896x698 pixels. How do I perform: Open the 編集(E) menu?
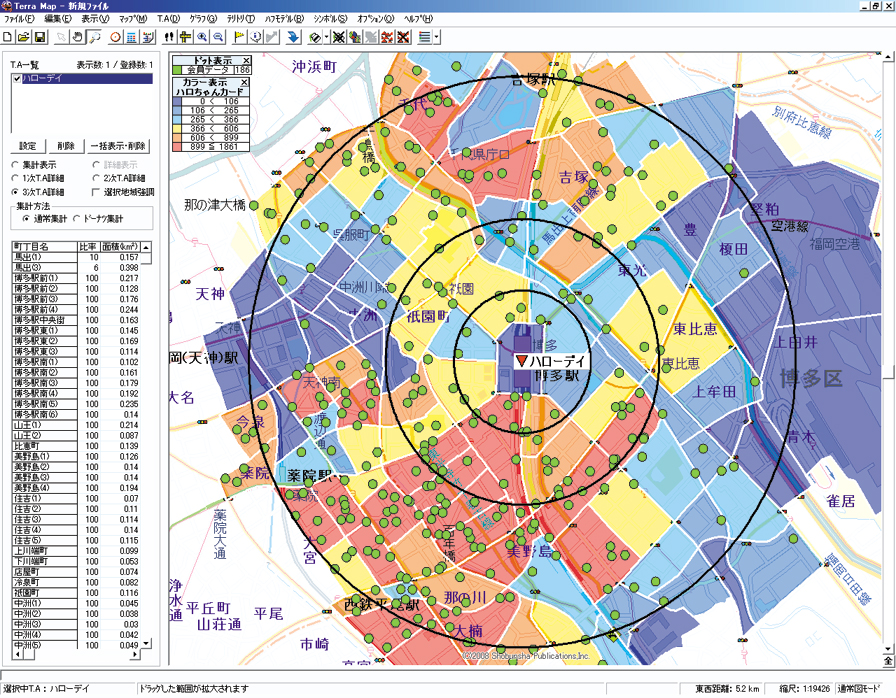coord(58,19)
